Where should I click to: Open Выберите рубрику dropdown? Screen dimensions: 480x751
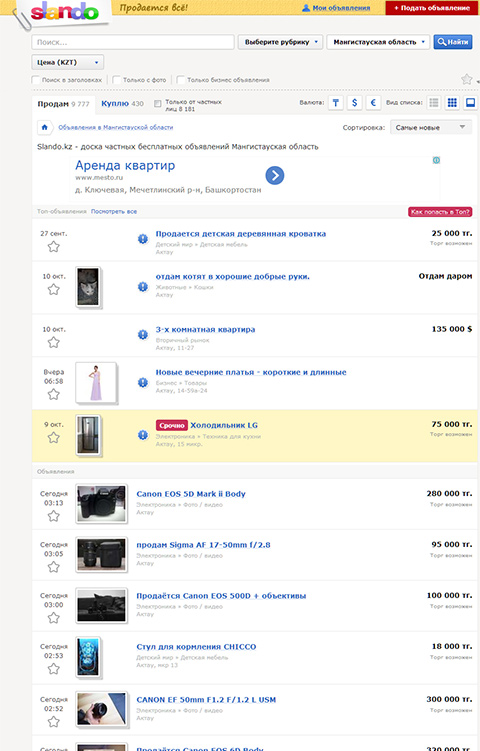pos(280,42)
